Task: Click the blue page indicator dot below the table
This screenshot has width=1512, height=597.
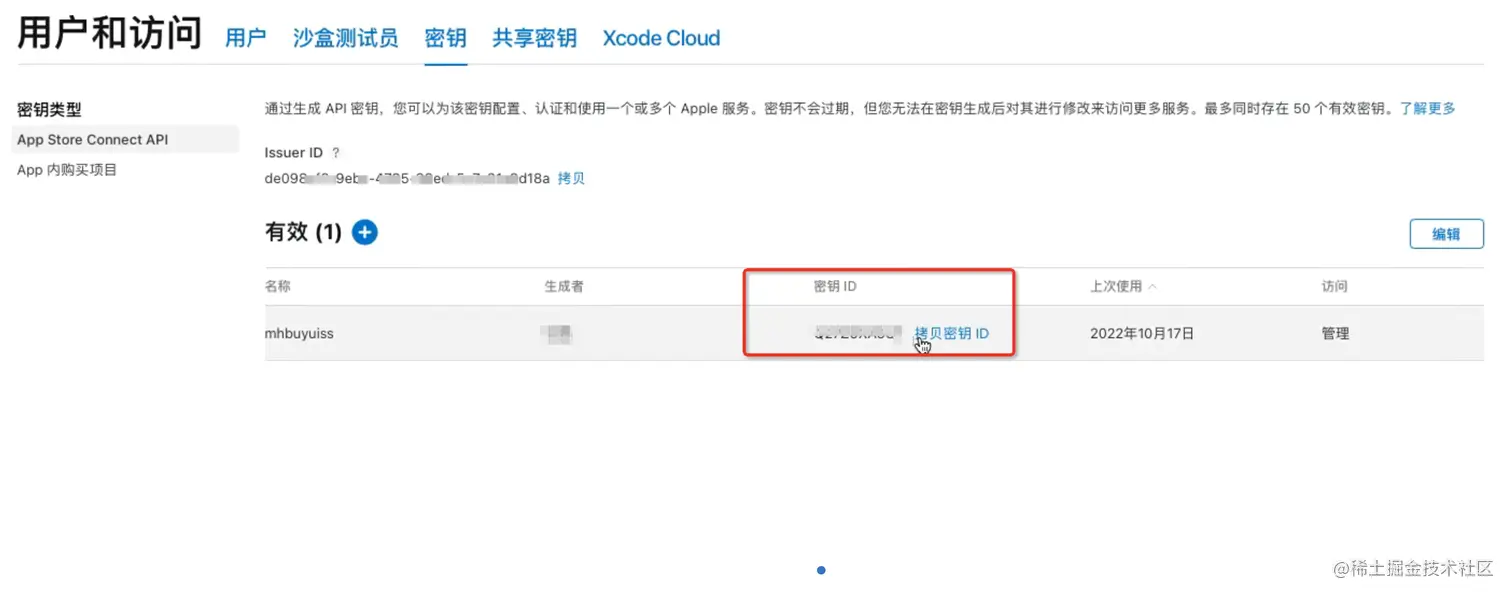Action: 820,570
